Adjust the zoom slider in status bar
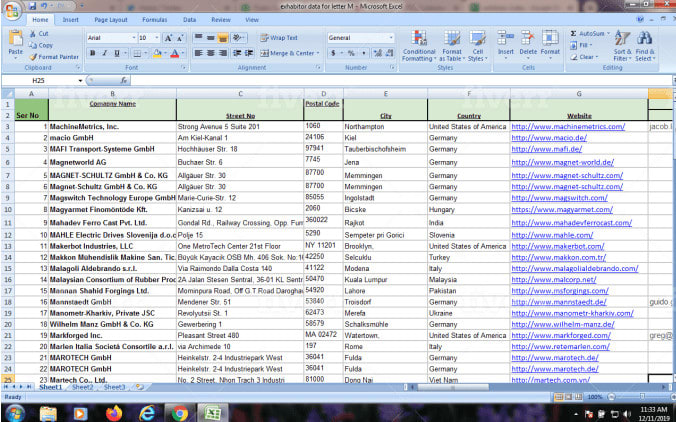 (x=642, y=397)
